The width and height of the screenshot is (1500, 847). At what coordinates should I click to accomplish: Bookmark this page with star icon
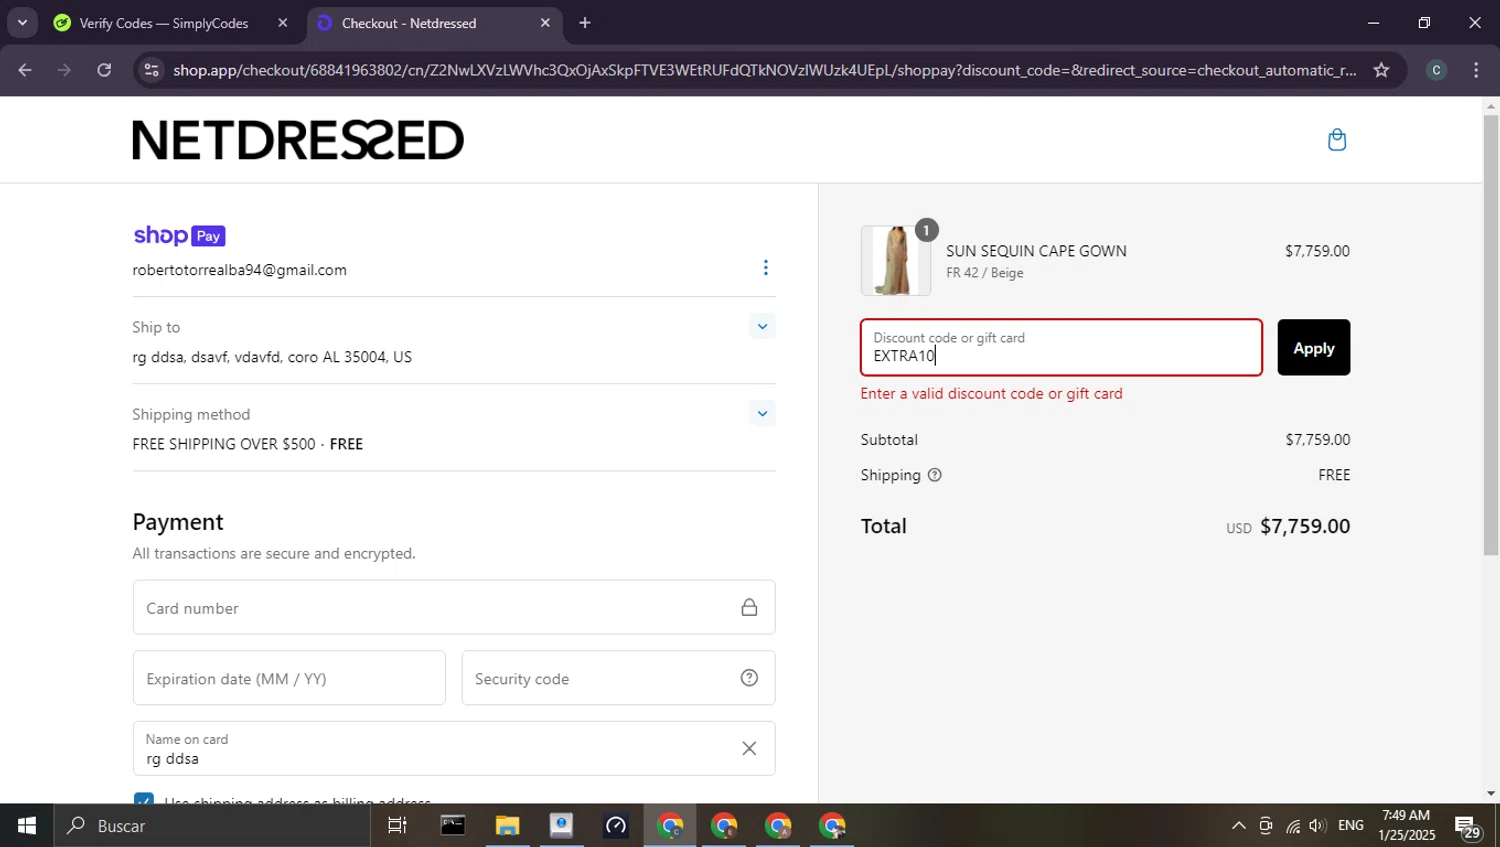click(1381, 70)
